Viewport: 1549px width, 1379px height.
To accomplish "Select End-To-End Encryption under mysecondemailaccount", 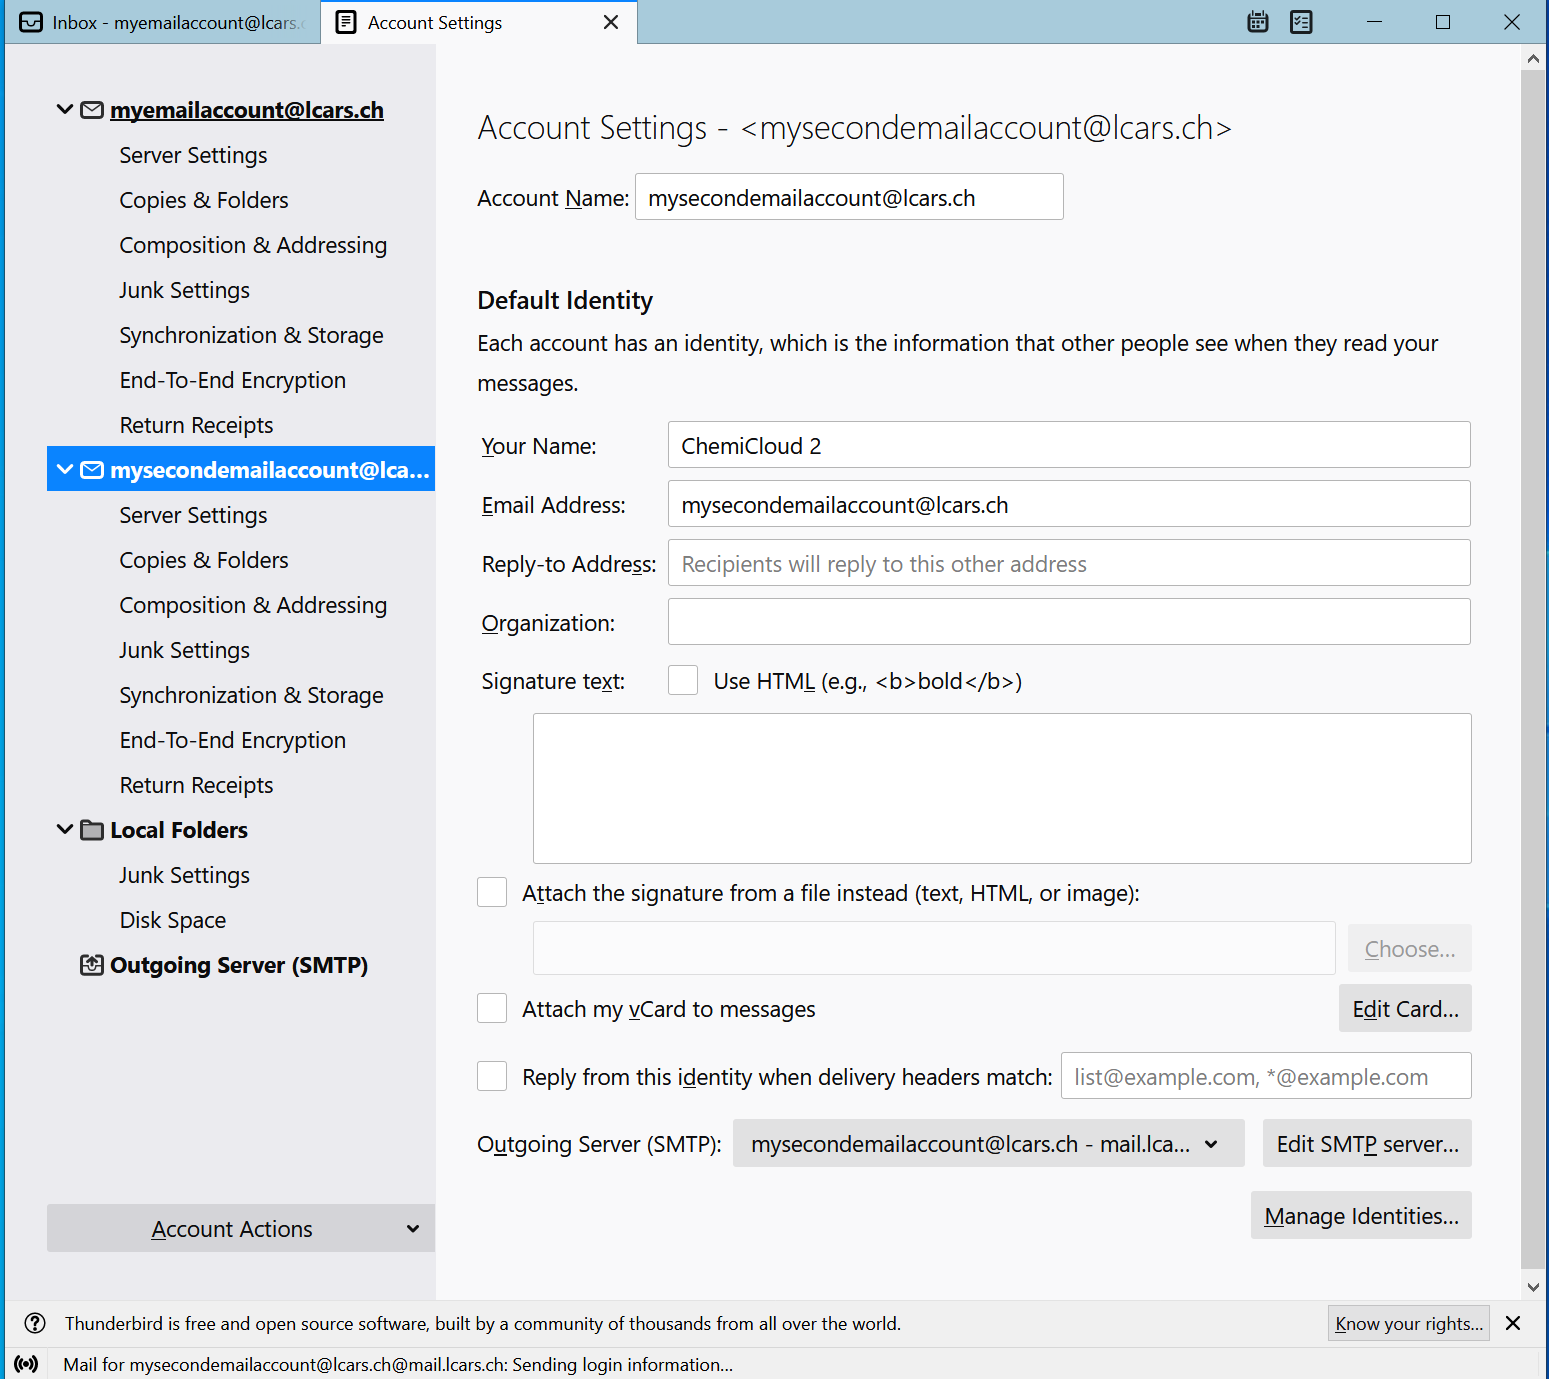I will (x=232, y=740).
